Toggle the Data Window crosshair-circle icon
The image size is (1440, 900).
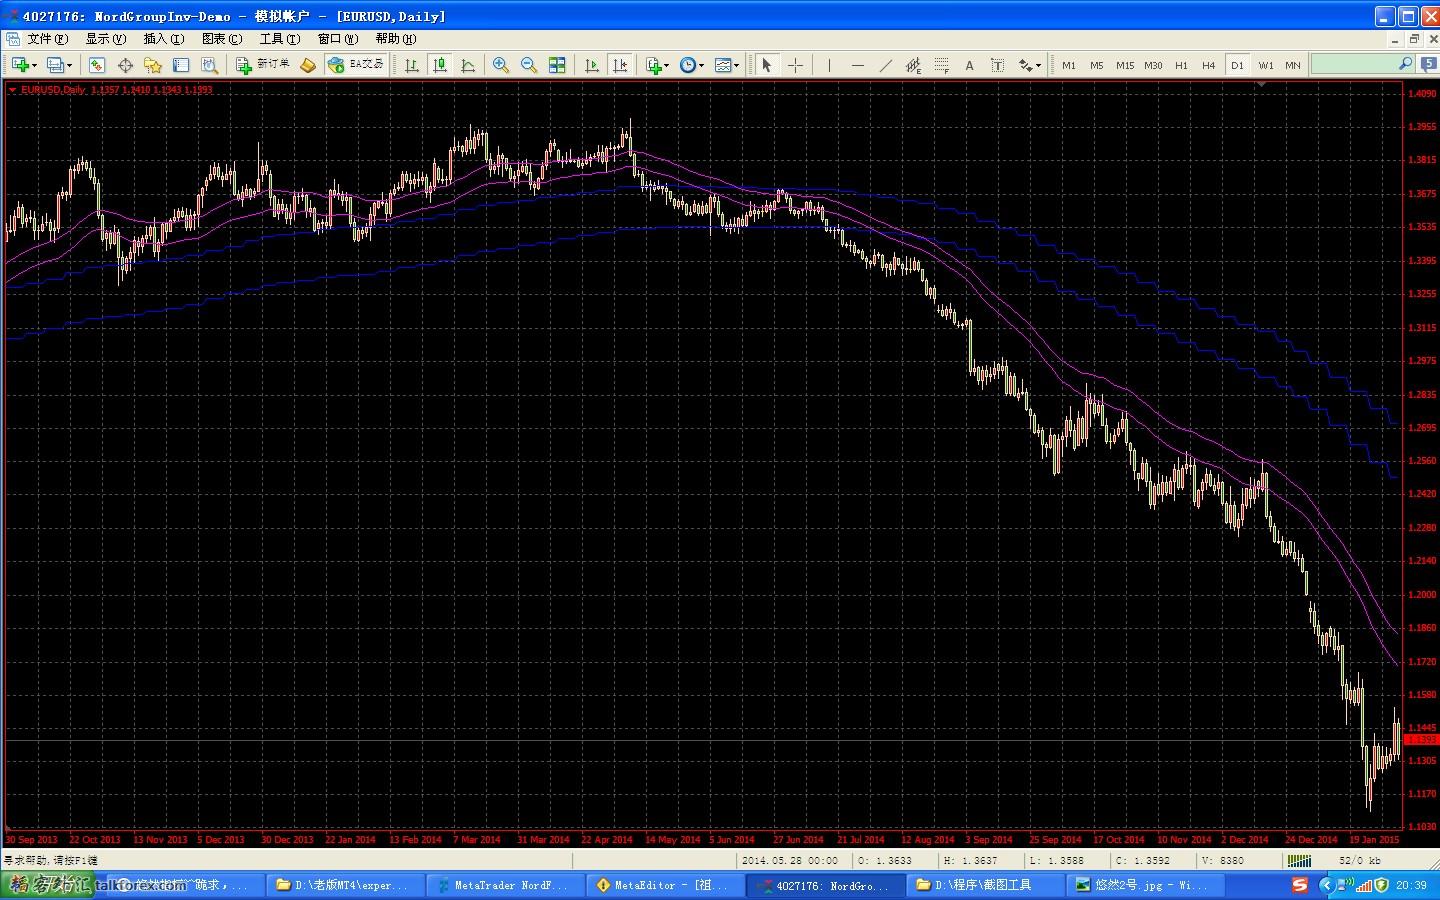tap(125, 65)
